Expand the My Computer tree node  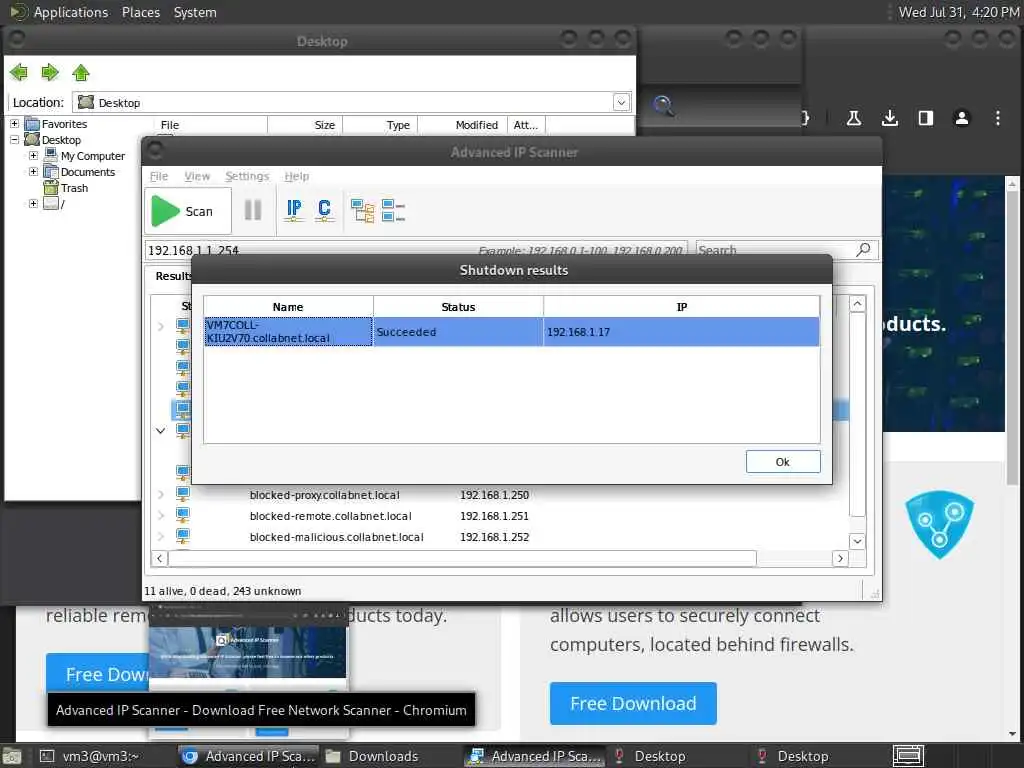point(33,155)
